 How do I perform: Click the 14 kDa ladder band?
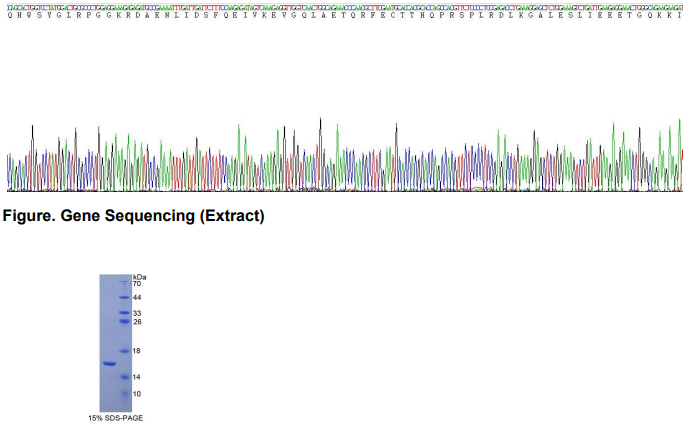125,377
